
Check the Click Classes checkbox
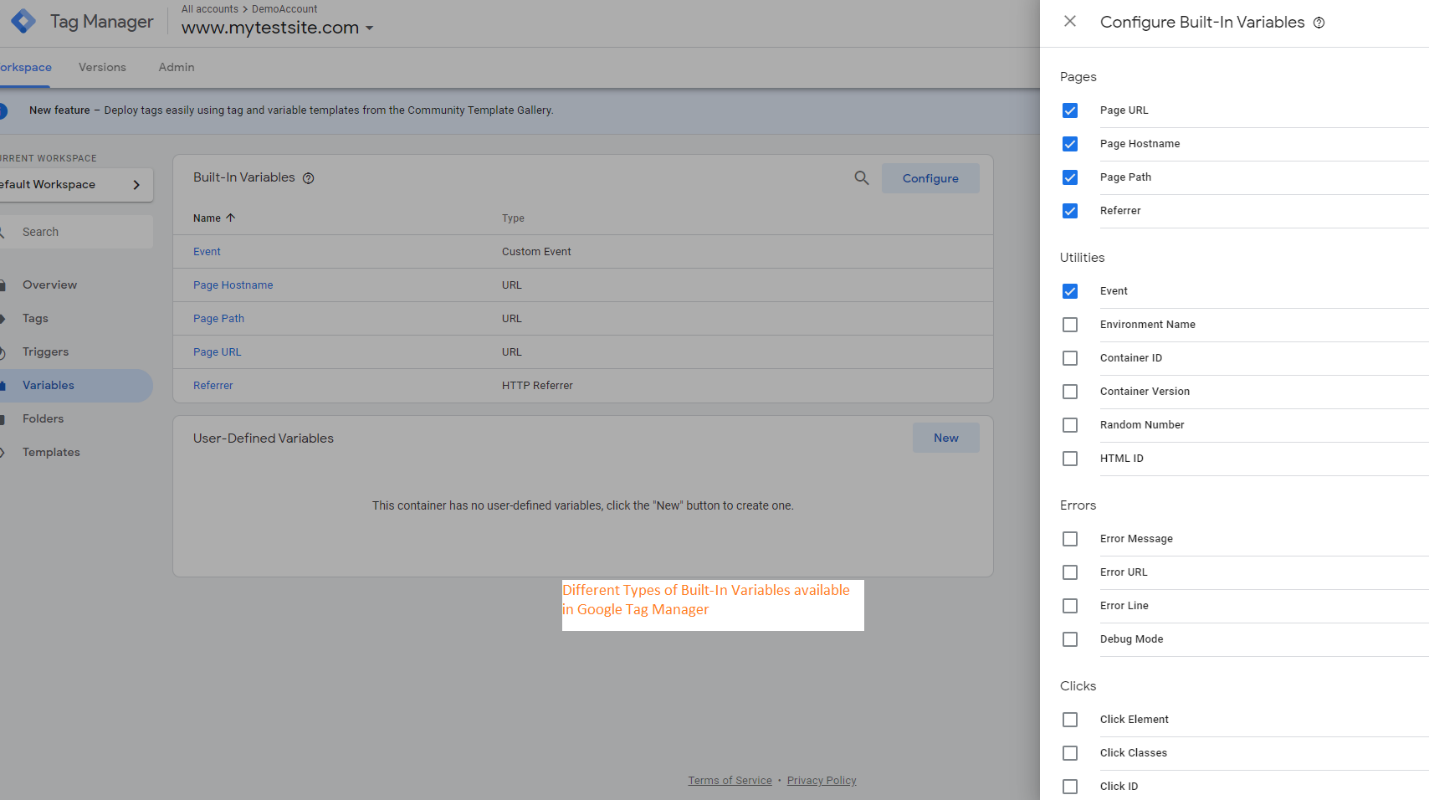[x=1070, y=753]
